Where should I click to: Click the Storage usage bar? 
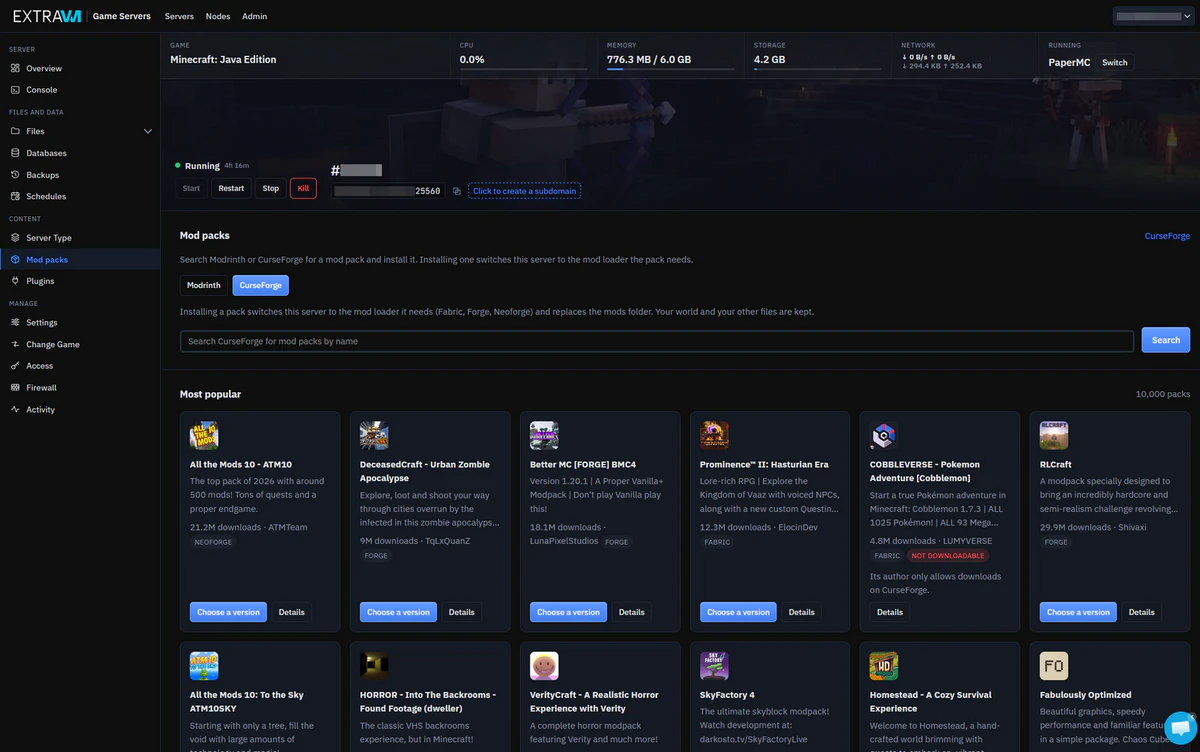817,70
